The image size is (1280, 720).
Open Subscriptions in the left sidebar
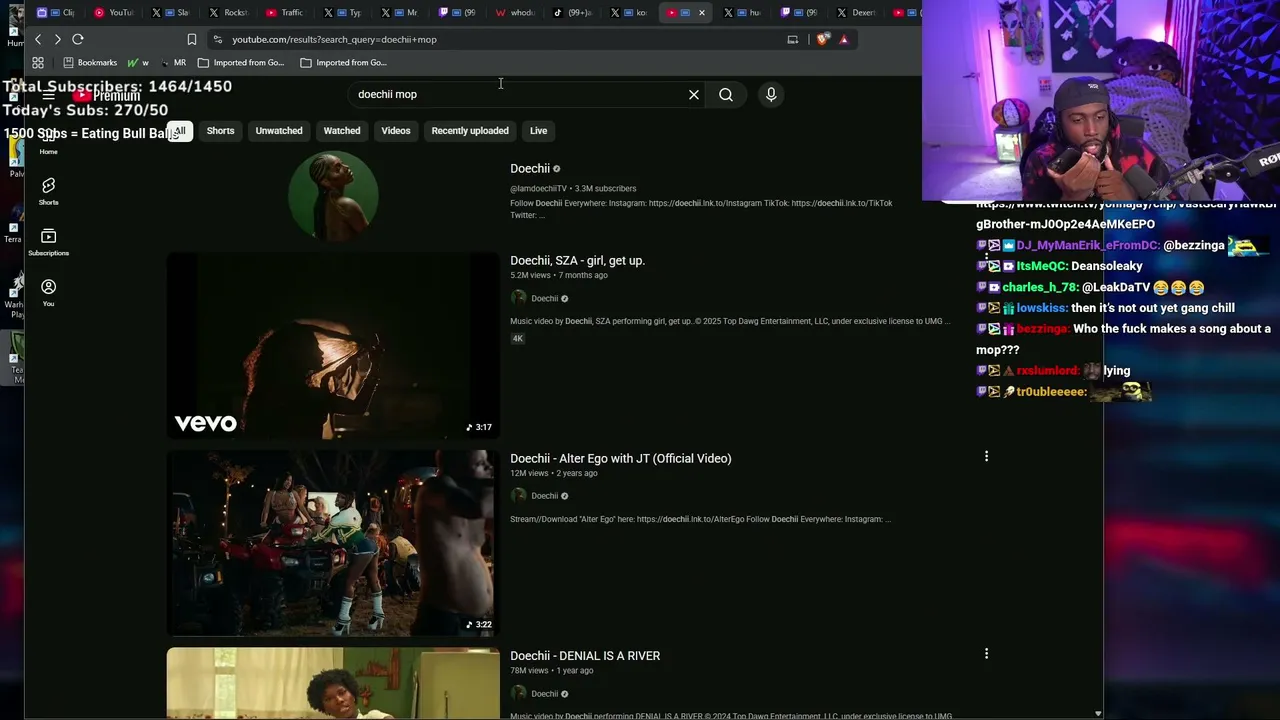pos(48,241)
